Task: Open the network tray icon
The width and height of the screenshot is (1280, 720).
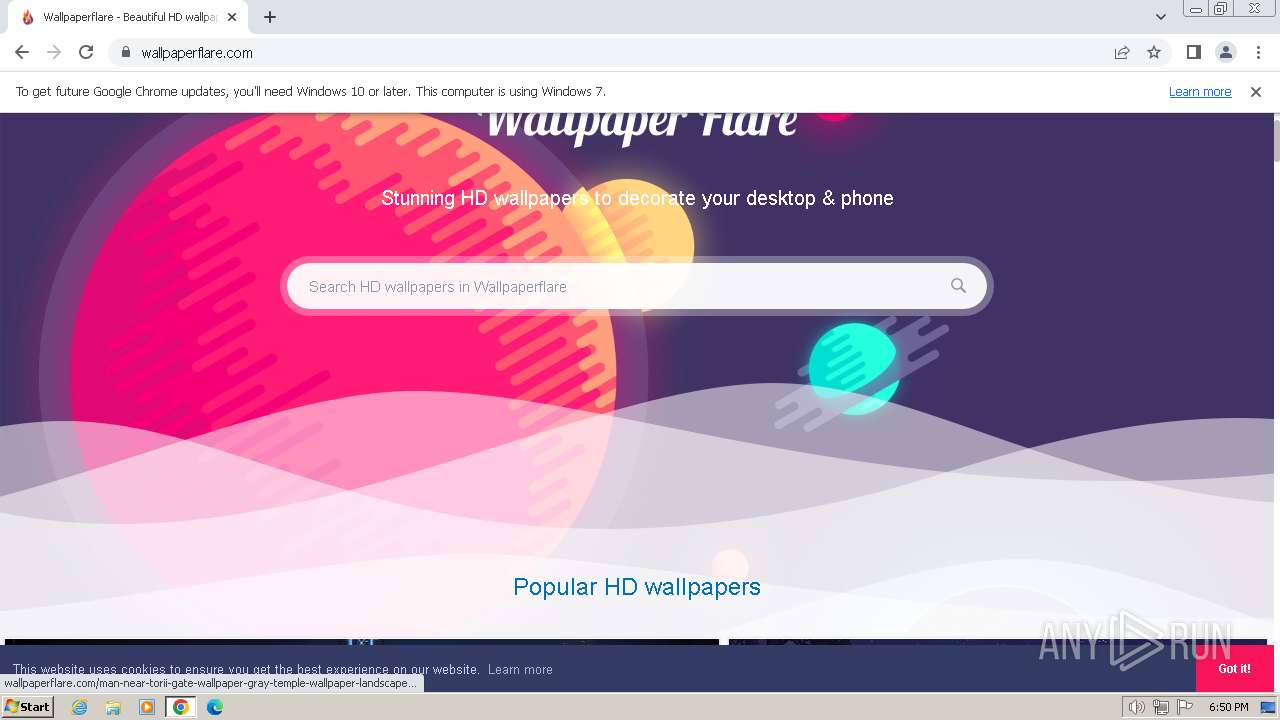Action: 1161,707
